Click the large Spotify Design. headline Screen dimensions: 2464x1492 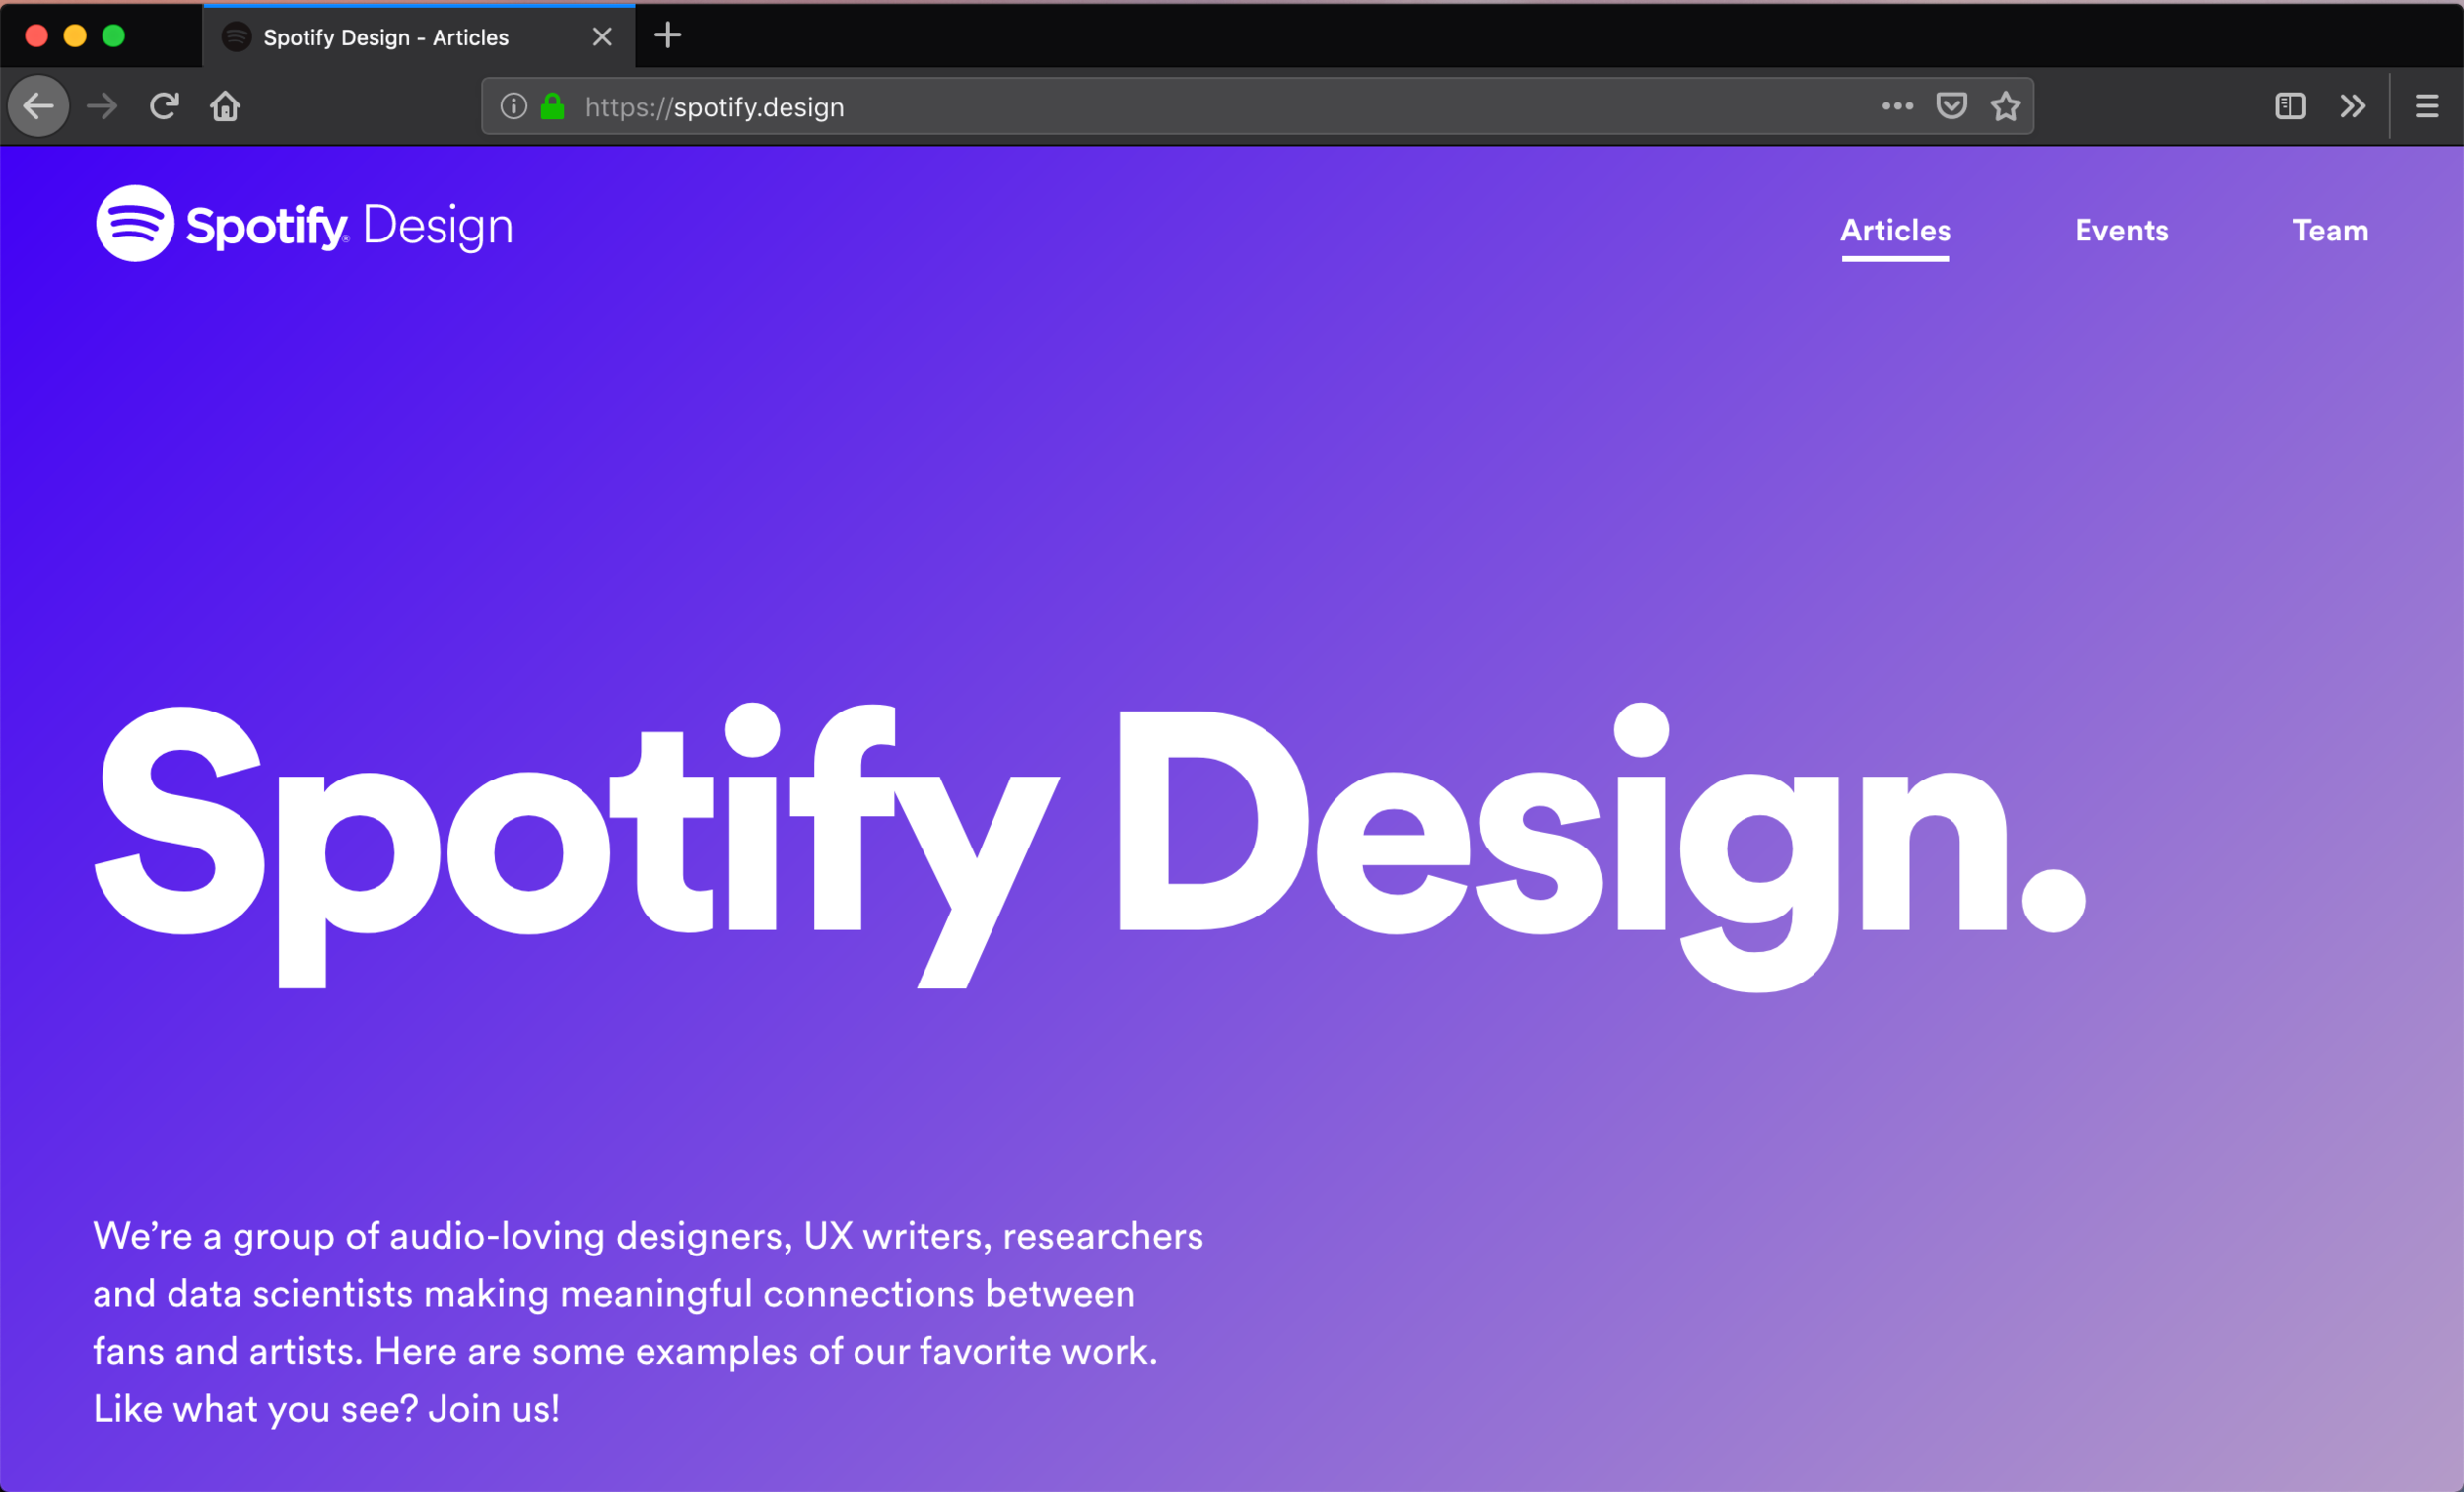pos(1090,846)
